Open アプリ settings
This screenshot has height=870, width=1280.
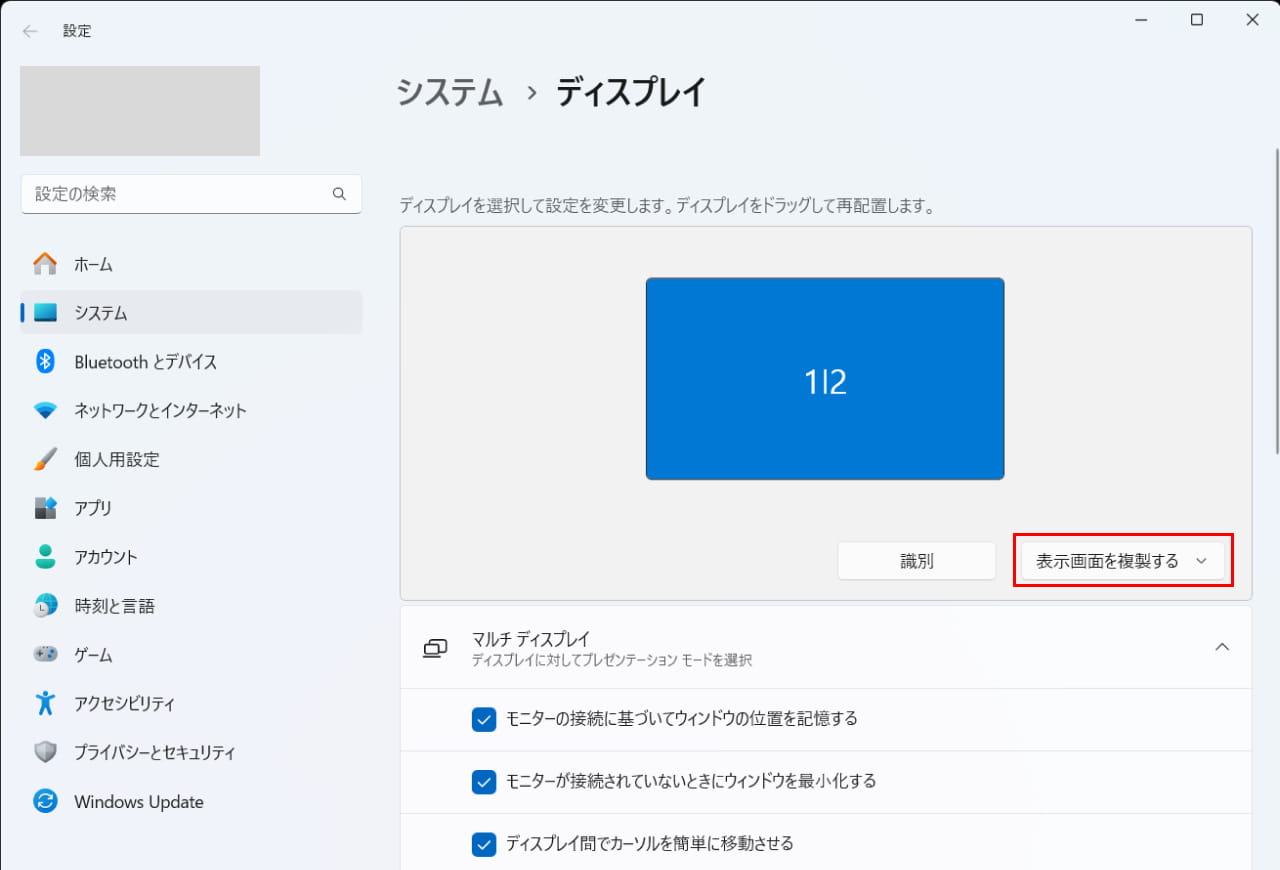191,508
